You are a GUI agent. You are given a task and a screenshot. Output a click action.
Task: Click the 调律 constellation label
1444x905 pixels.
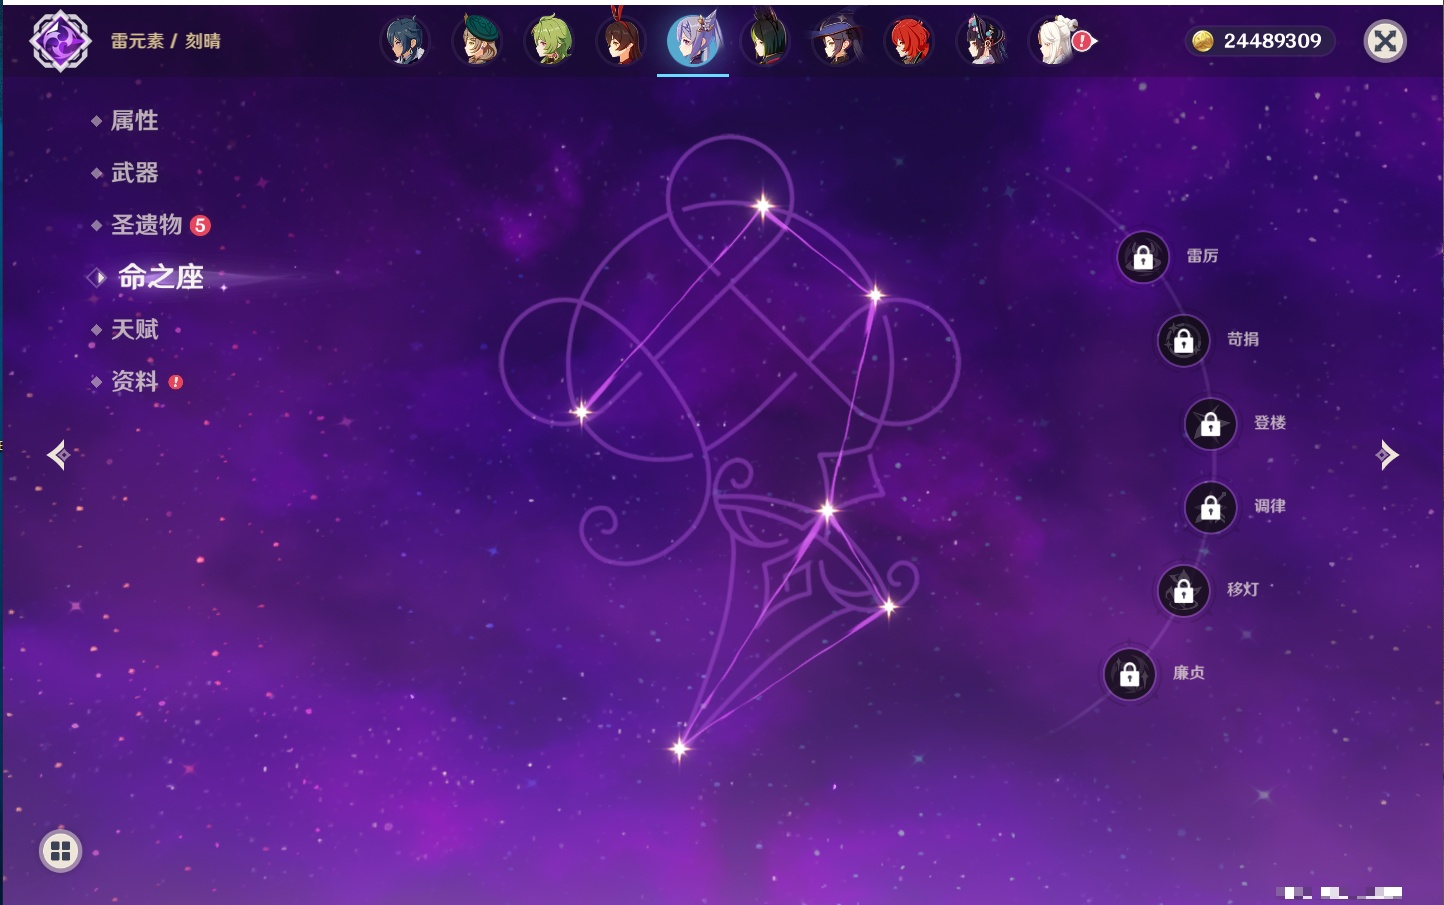coord(1270,506)
